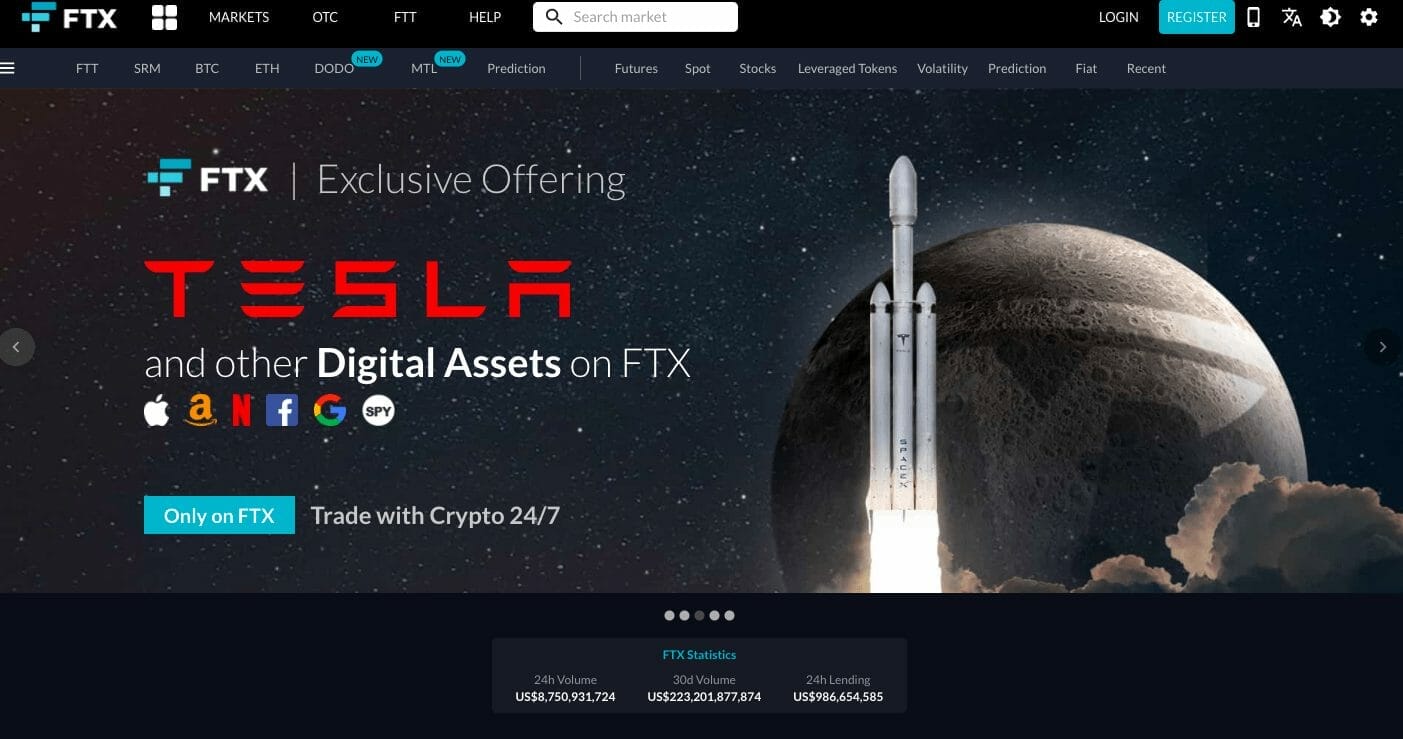Click the mobile app phone icon
This screenshot has width=1403, height=739.
pyautogui.click(x=1253, y=17)
